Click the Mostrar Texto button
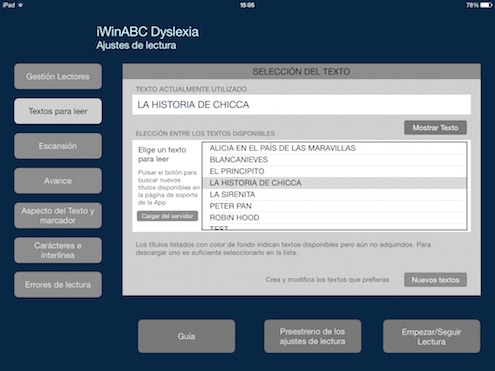Image resolution: width=495 pixels, height=371 pixels. point(435,128)
